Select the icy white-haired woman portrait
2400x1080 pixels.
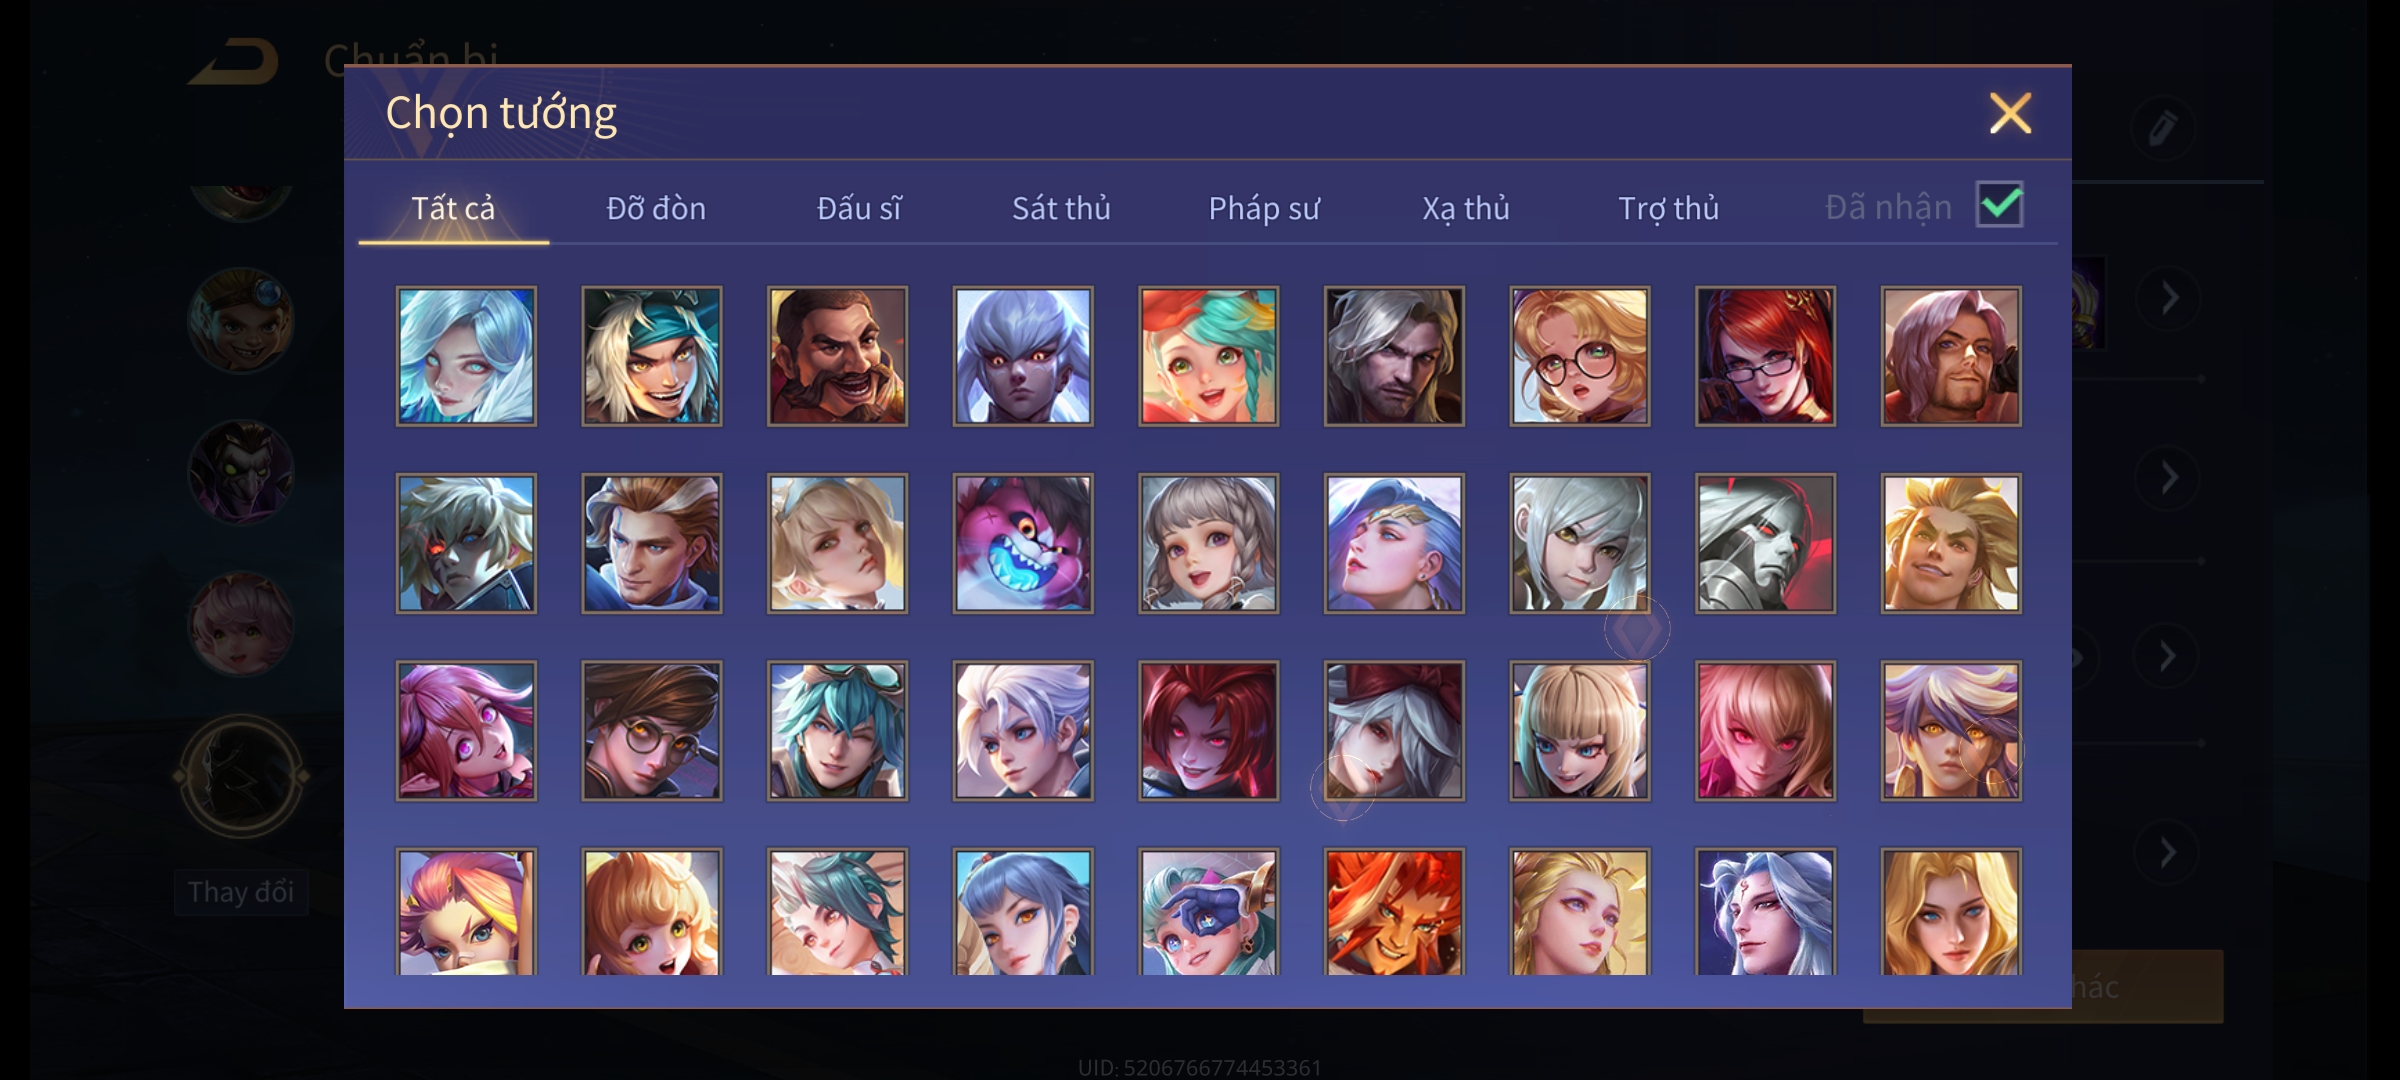[466, 356]
